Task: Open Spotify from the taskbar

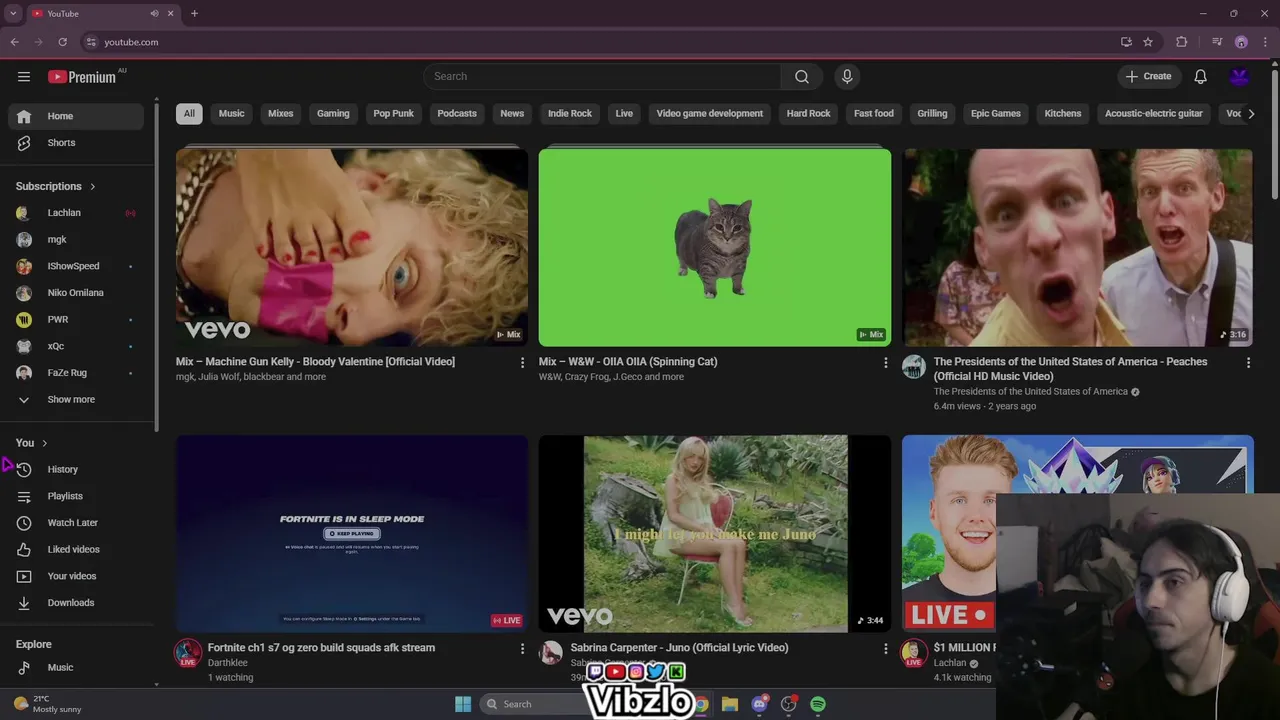Action: coord(818,704)
